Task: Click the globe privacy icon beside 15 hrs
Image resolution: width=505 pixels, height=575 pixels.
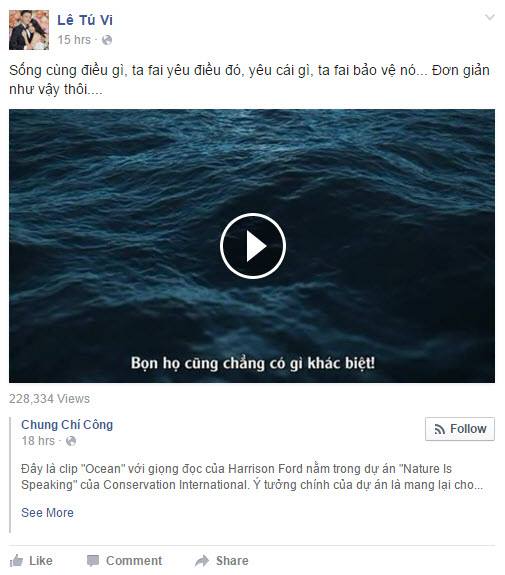Action: coord(107,40)
